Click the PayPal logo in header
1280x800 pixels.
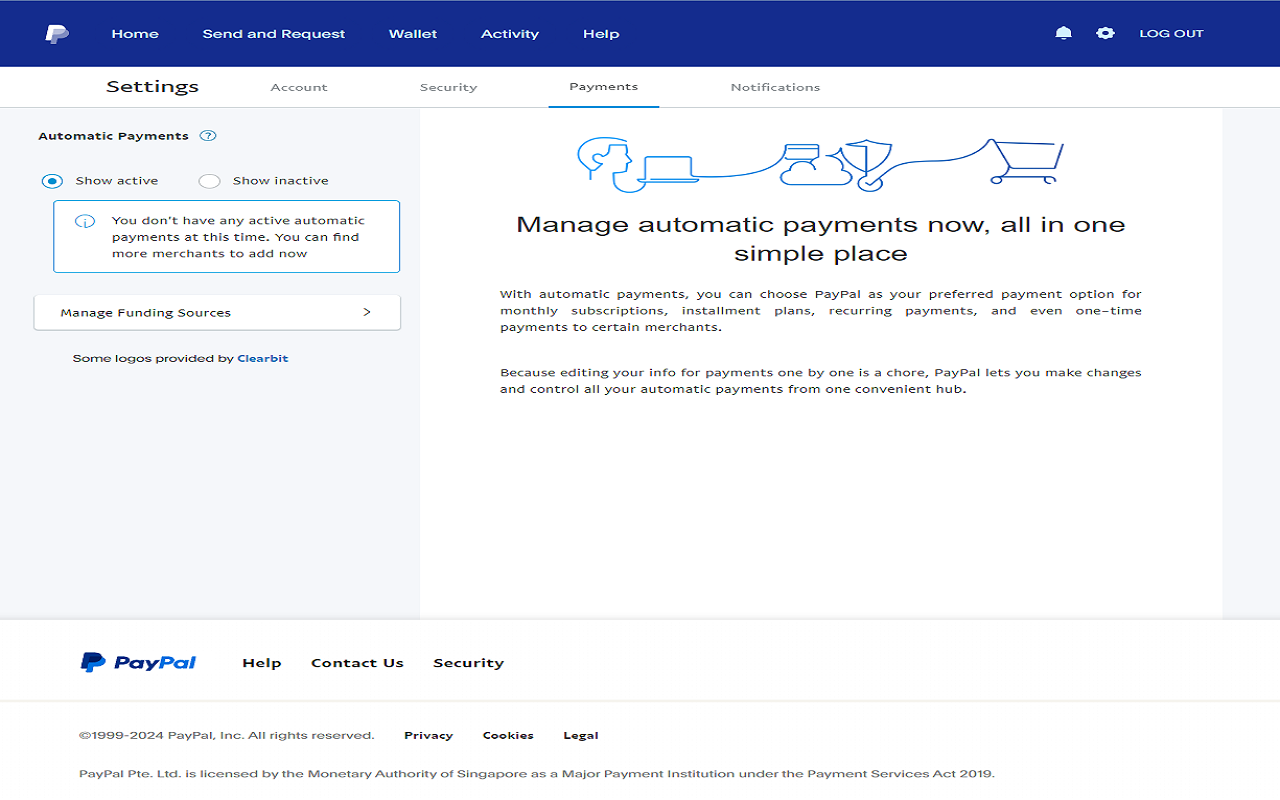click(x=57, y=34)
